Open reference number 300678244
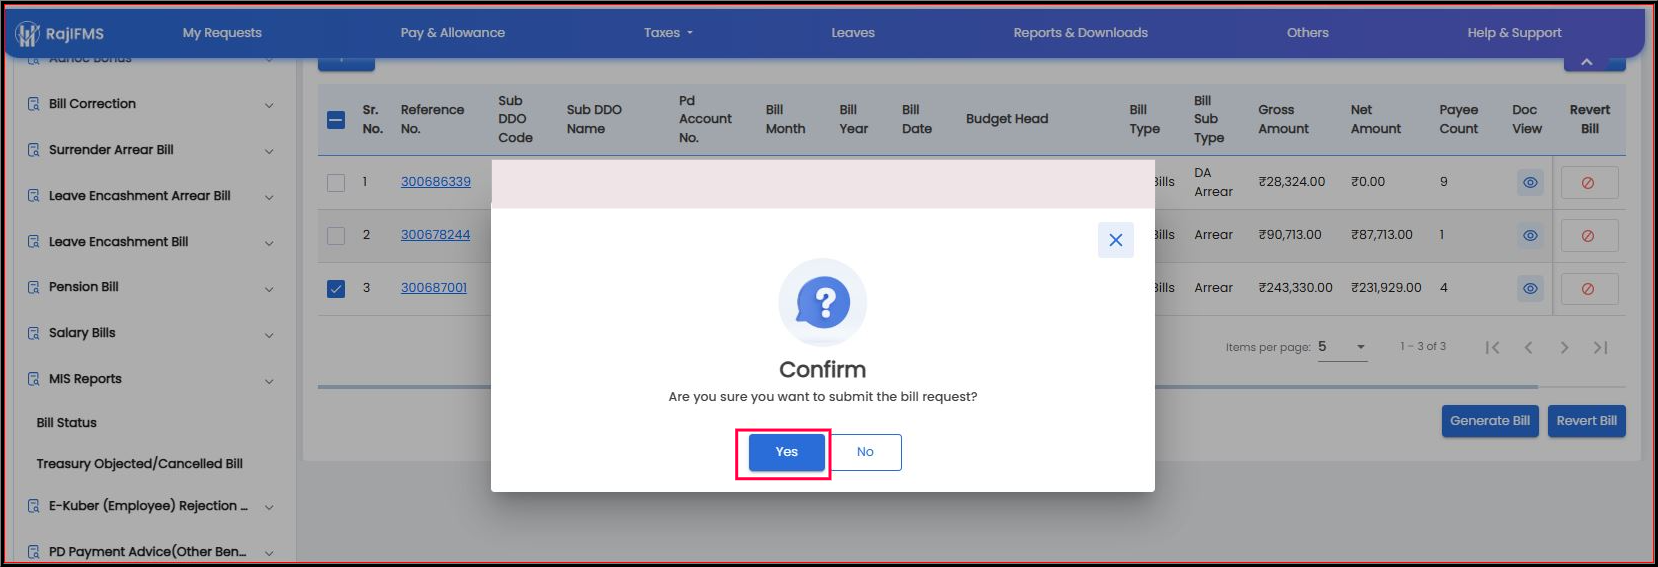 (x=436, y=235)
